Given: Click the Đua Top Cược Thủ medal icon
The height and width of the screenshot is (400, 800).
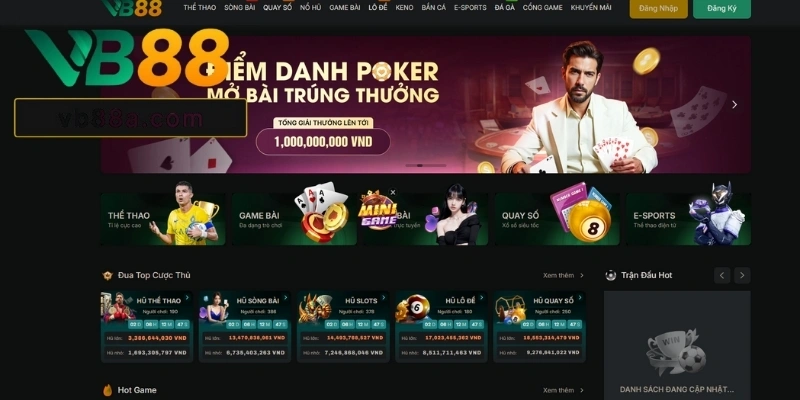Looking at the screenshot, I should pos(107,276).
